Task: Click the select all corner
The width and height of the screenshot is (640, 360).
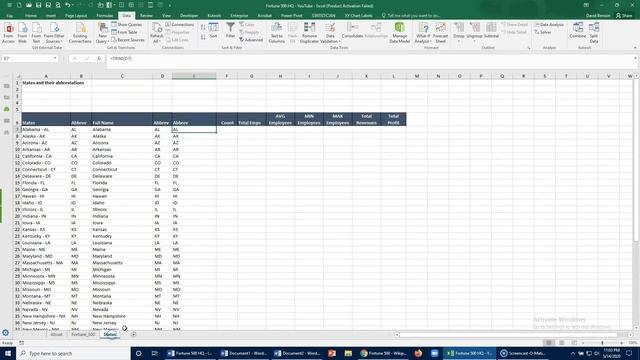Action: point(18,76)
